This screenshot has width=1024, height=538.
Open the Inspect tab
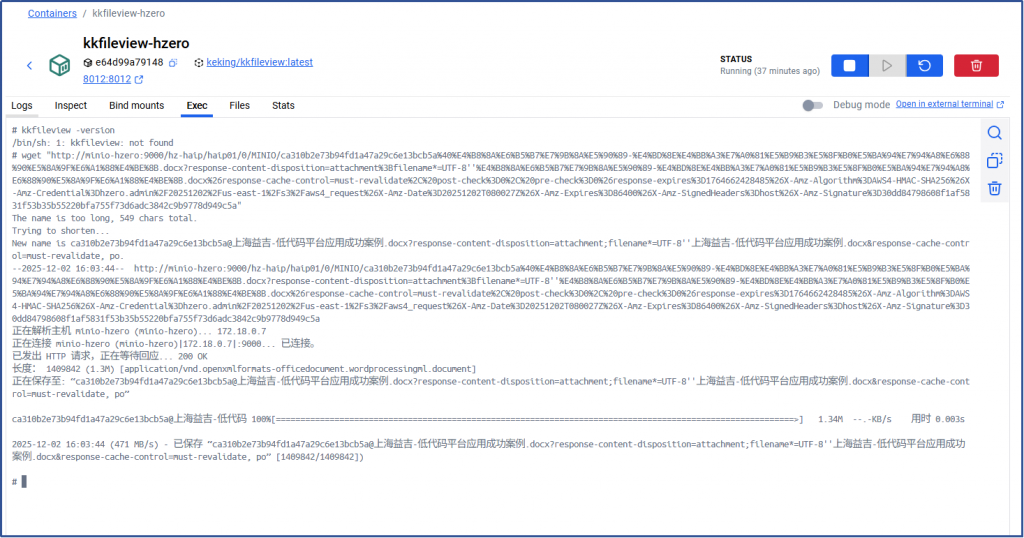click(x=71, y=105)
